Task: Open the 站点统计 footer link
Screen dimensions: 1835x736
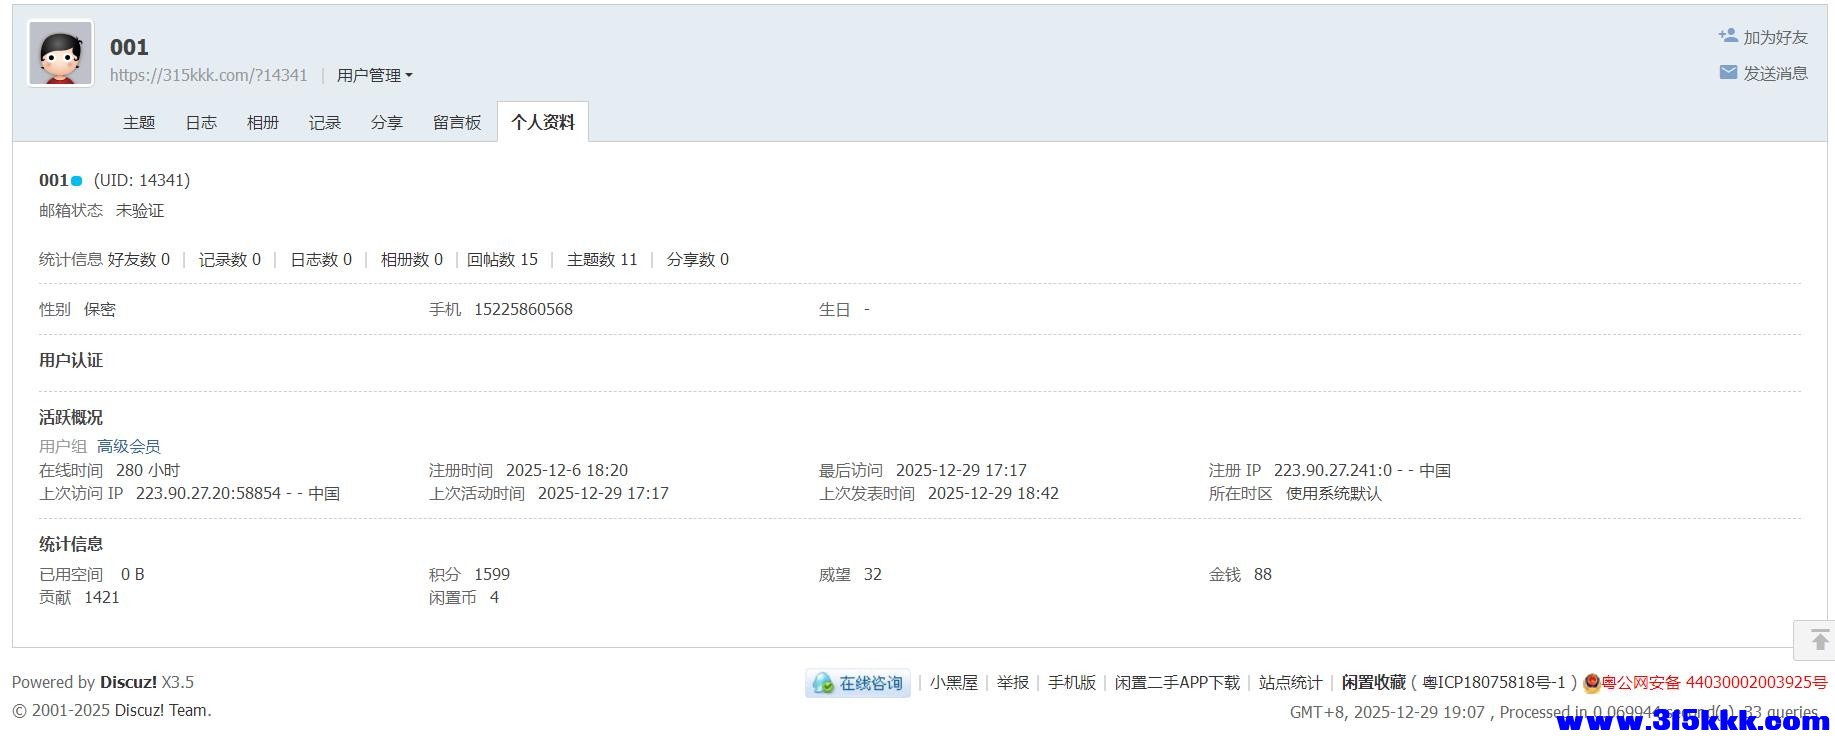Action: click(x=1290, y=682)
